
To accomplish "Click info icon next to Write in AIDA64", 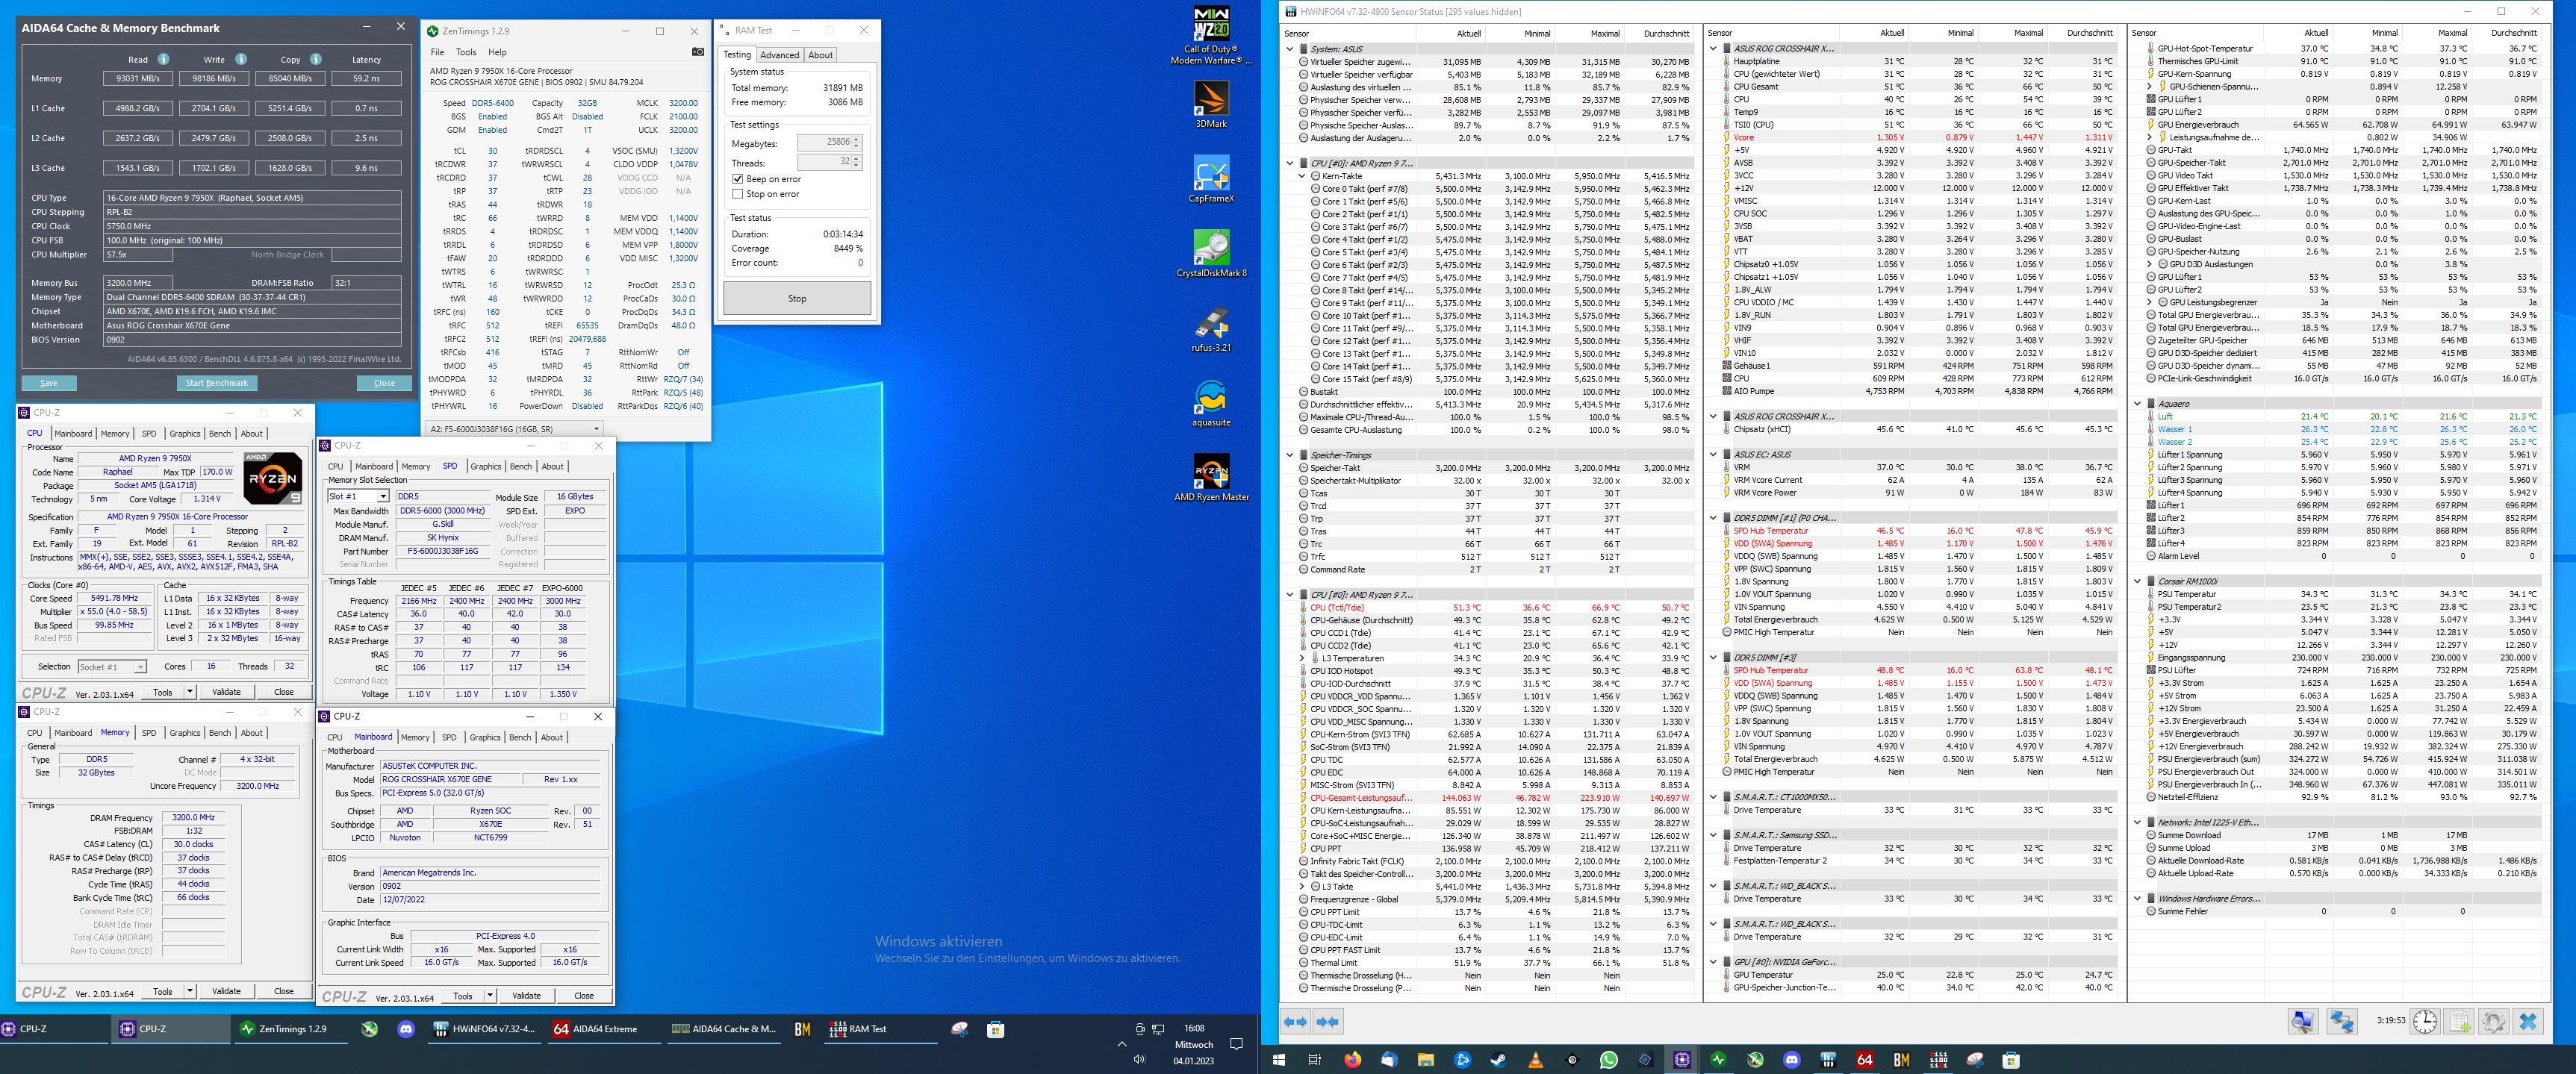I will [241, 59].
